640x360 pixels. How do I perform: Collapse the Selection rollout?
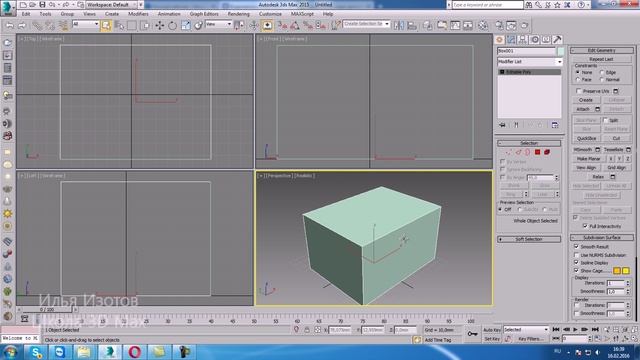[529, 143]
